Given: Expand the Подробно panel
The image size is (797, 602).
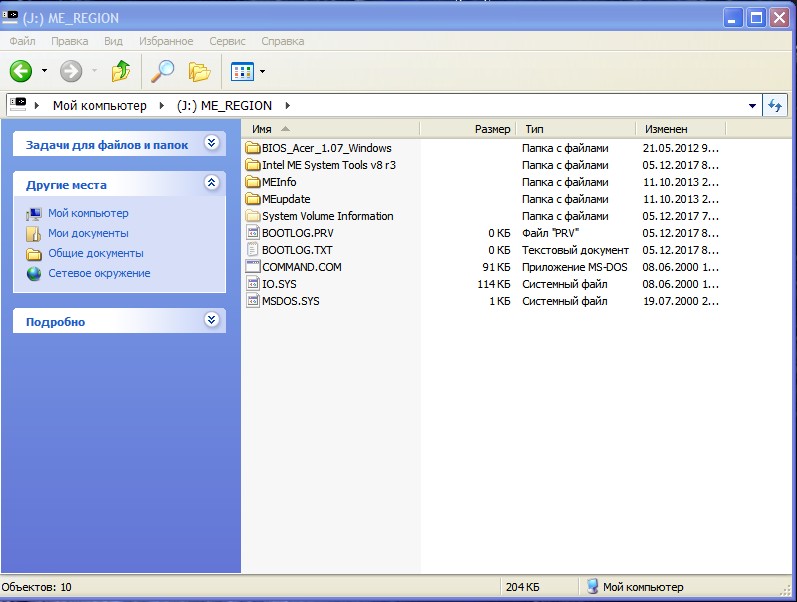Looking at the screenshot, I should (212, 319).
